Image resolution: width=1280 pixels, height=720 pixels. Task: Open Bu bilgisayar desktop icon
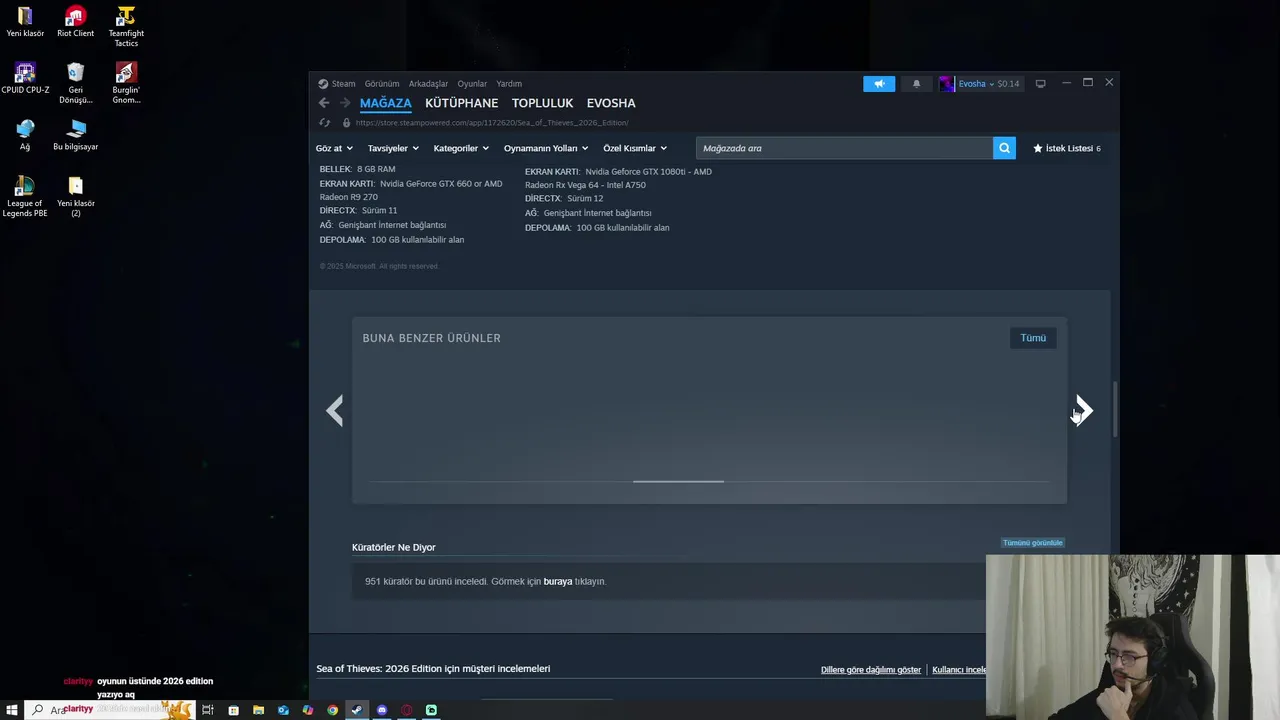(x=75, y=135)
